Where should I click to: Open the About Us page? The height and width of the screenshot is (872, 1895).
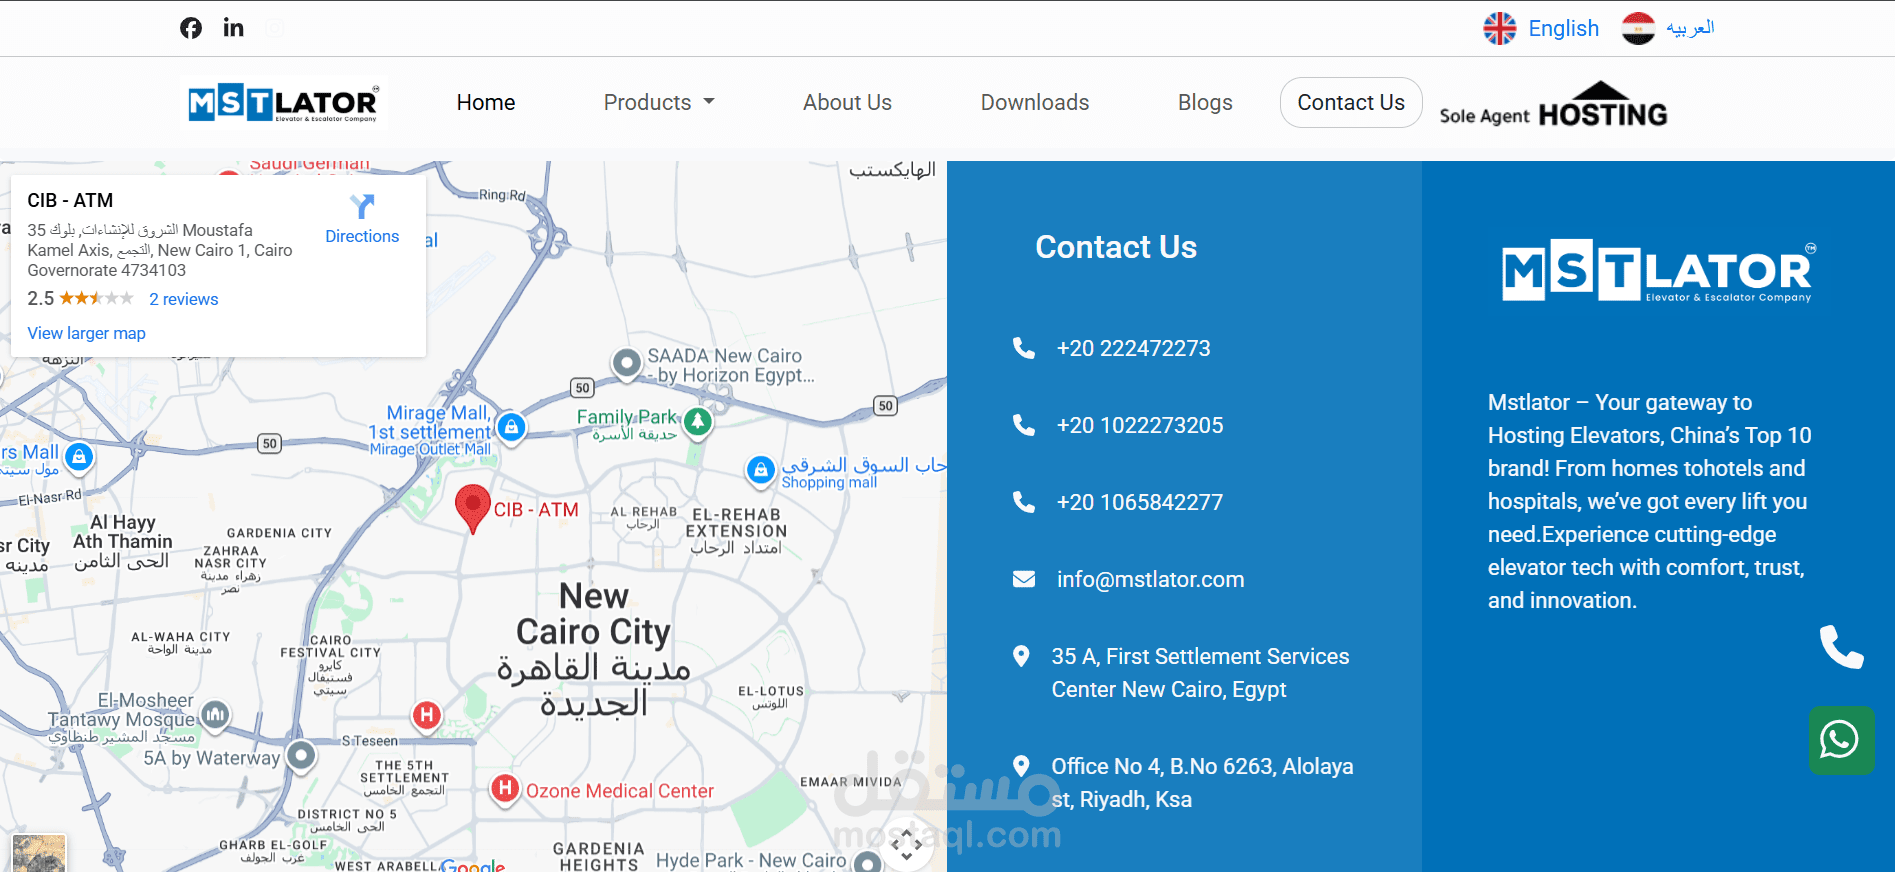847,102
